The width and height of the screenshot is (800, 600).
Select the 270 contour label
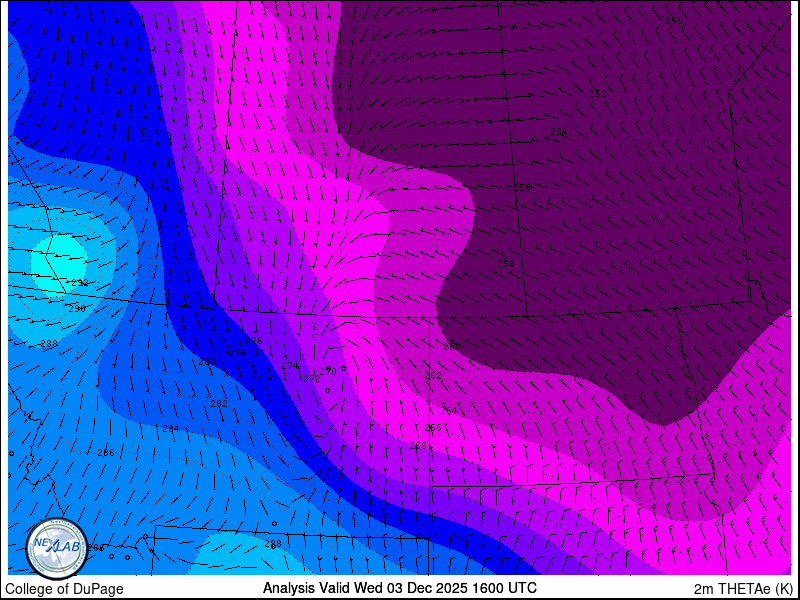pos(328,371)
